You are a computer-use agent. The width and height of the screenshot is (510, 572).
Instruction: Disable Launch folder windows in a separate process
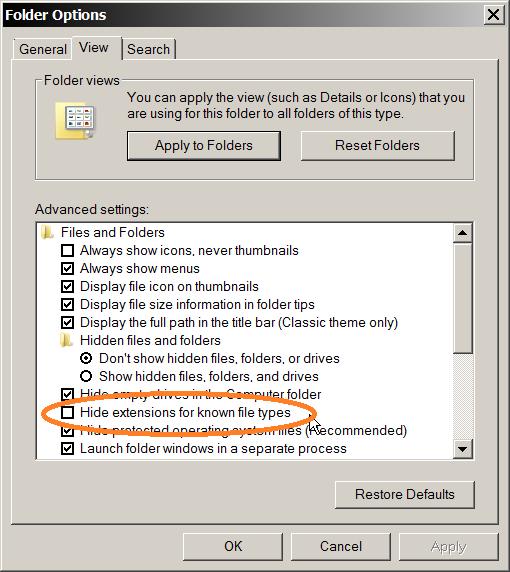coord(67,448)
